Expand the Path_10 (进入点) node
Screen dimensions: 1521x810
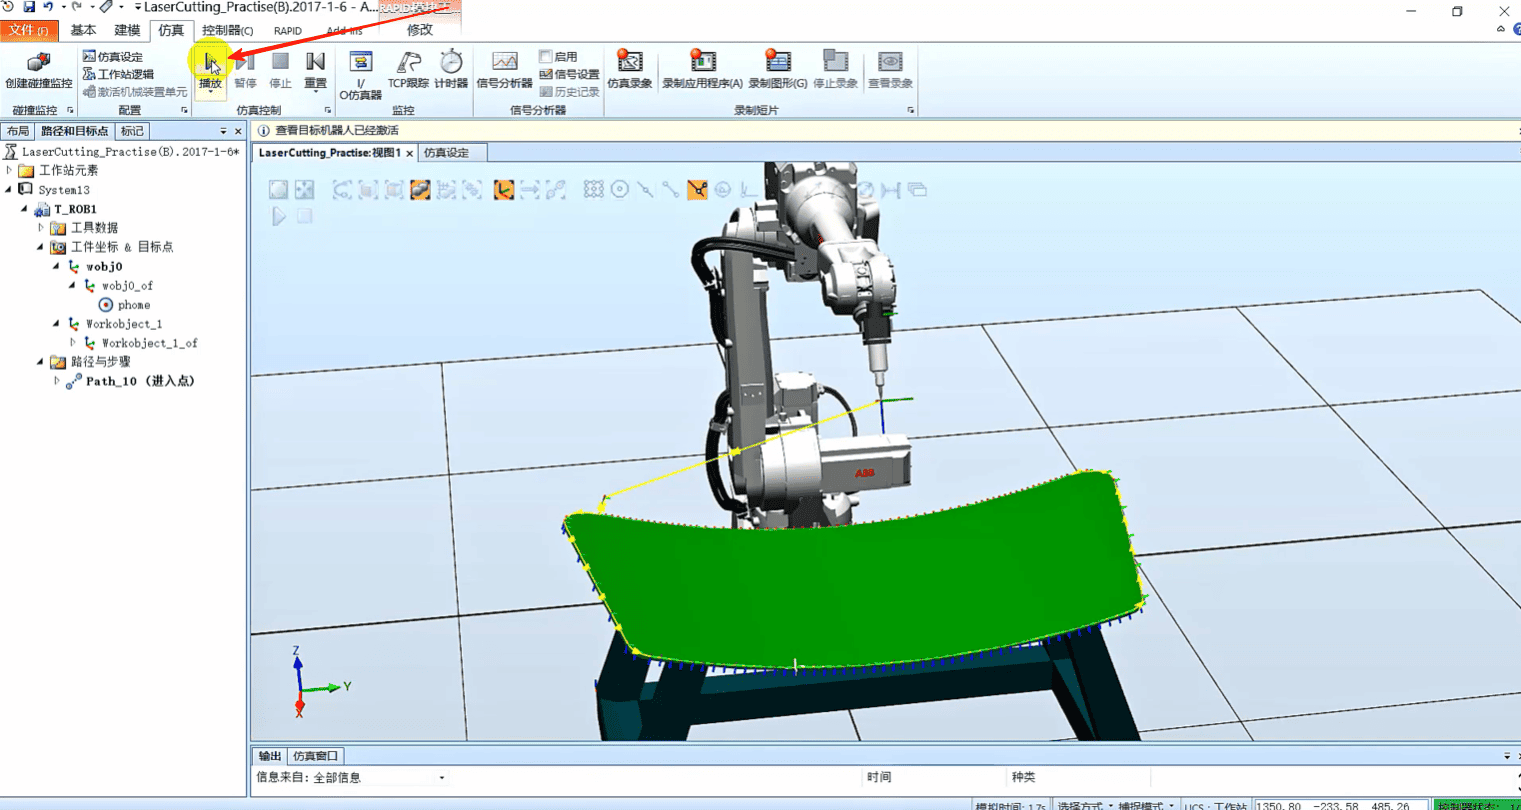click(x=57, y=381)
